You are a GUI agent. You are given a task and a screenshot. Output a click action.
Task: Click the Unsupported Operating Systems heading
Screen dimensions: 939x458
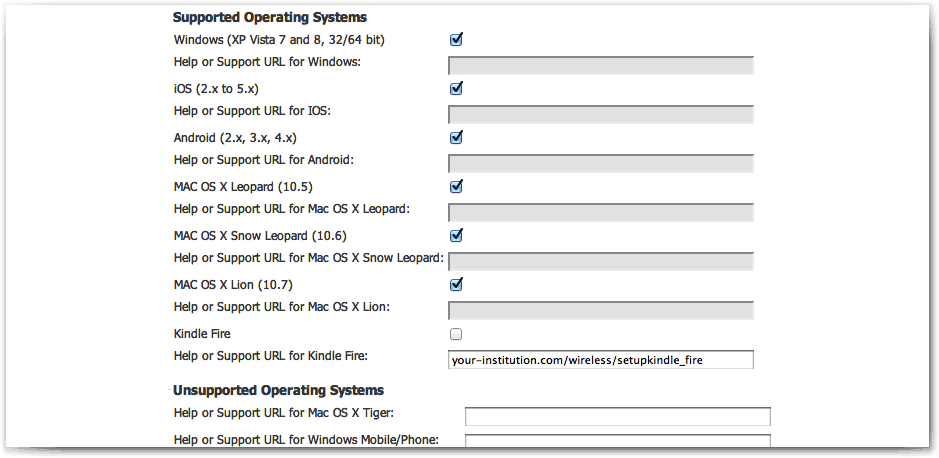click(278, 391)
